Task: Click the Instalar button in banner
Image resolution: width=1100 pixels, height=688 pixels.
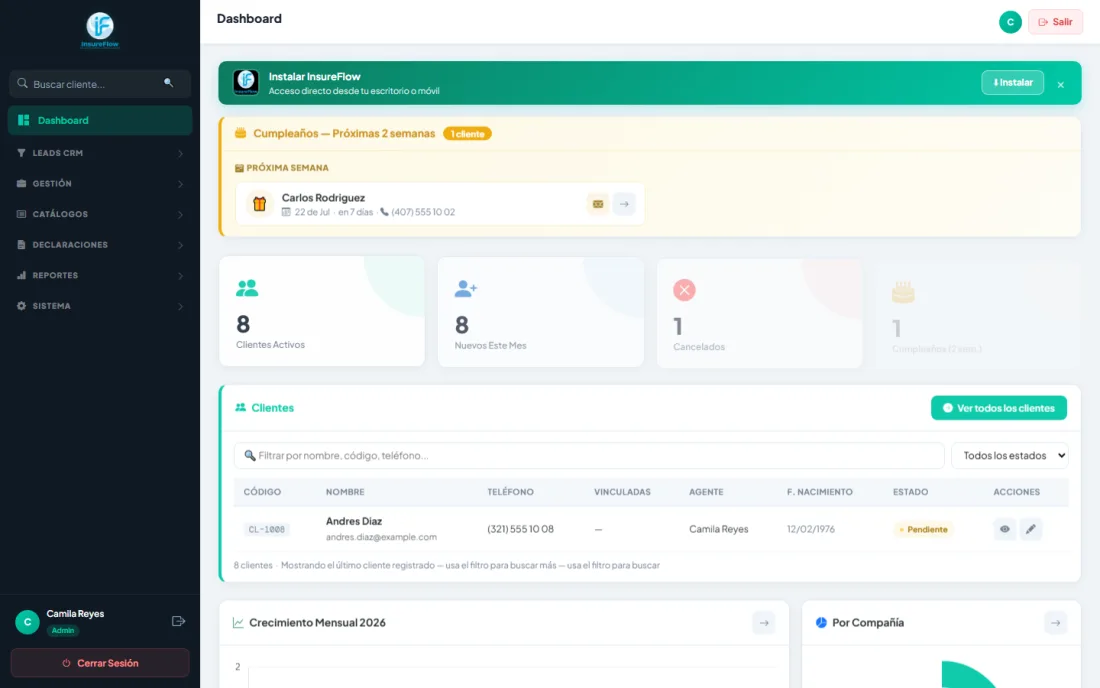Action: pos(1012,83)
